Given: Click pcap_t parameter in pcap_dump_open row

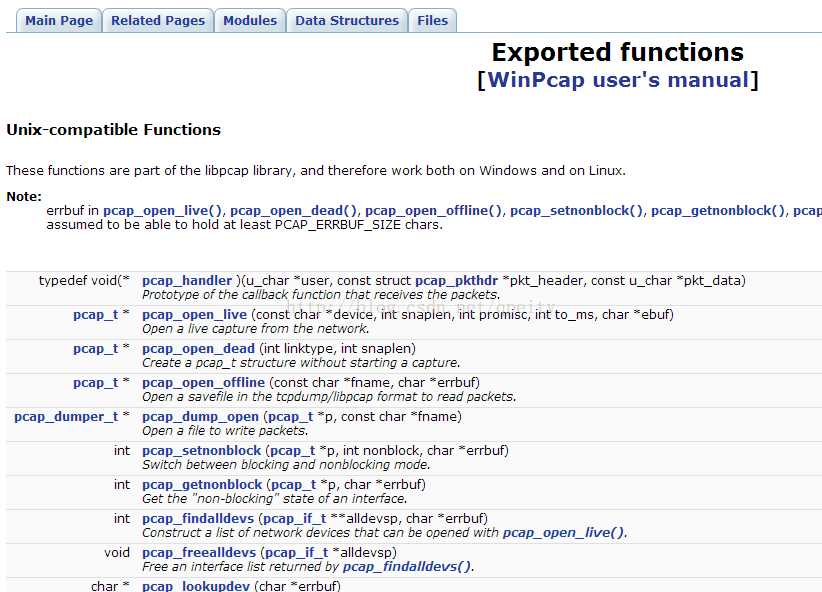Looking at the screenshot, I should (290, 417).
